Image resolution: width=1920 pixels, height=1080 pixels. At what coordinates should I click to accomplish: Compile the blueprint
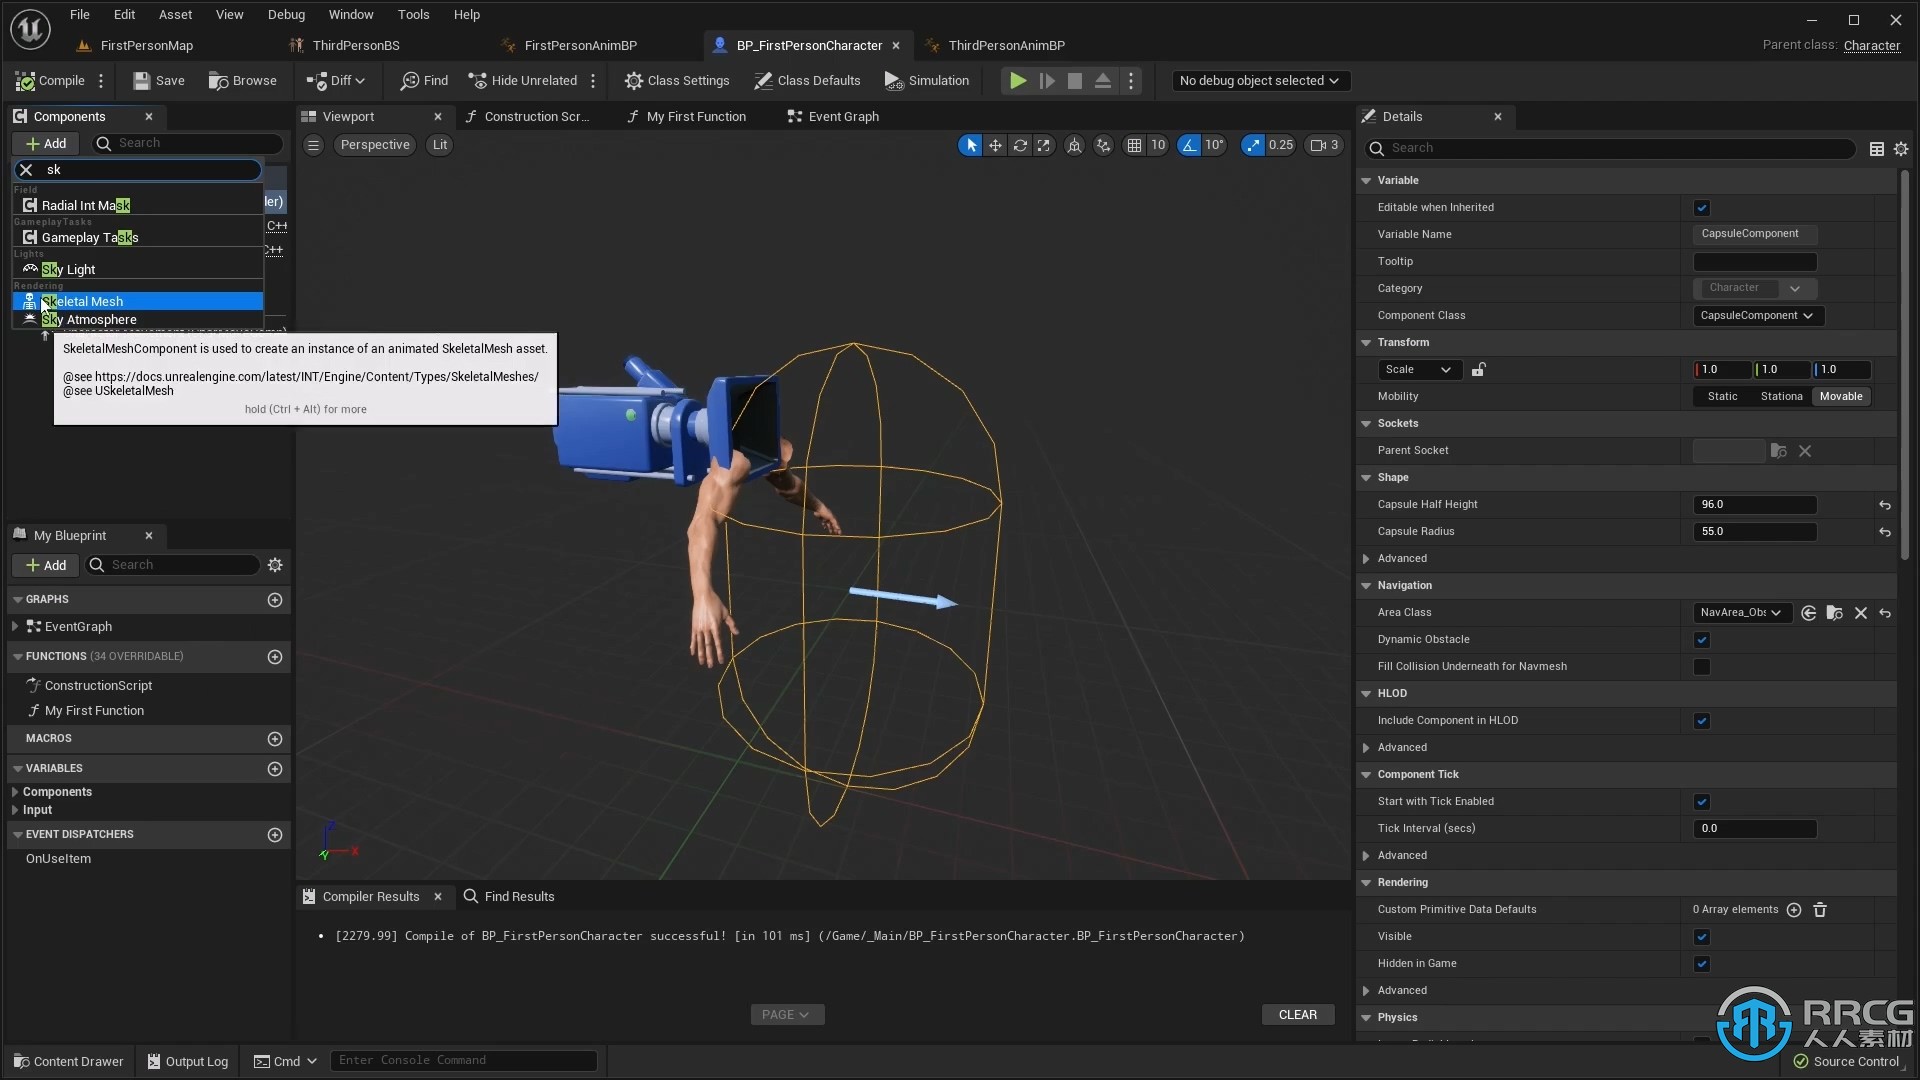pyautogui.click(x=50, y=81)
